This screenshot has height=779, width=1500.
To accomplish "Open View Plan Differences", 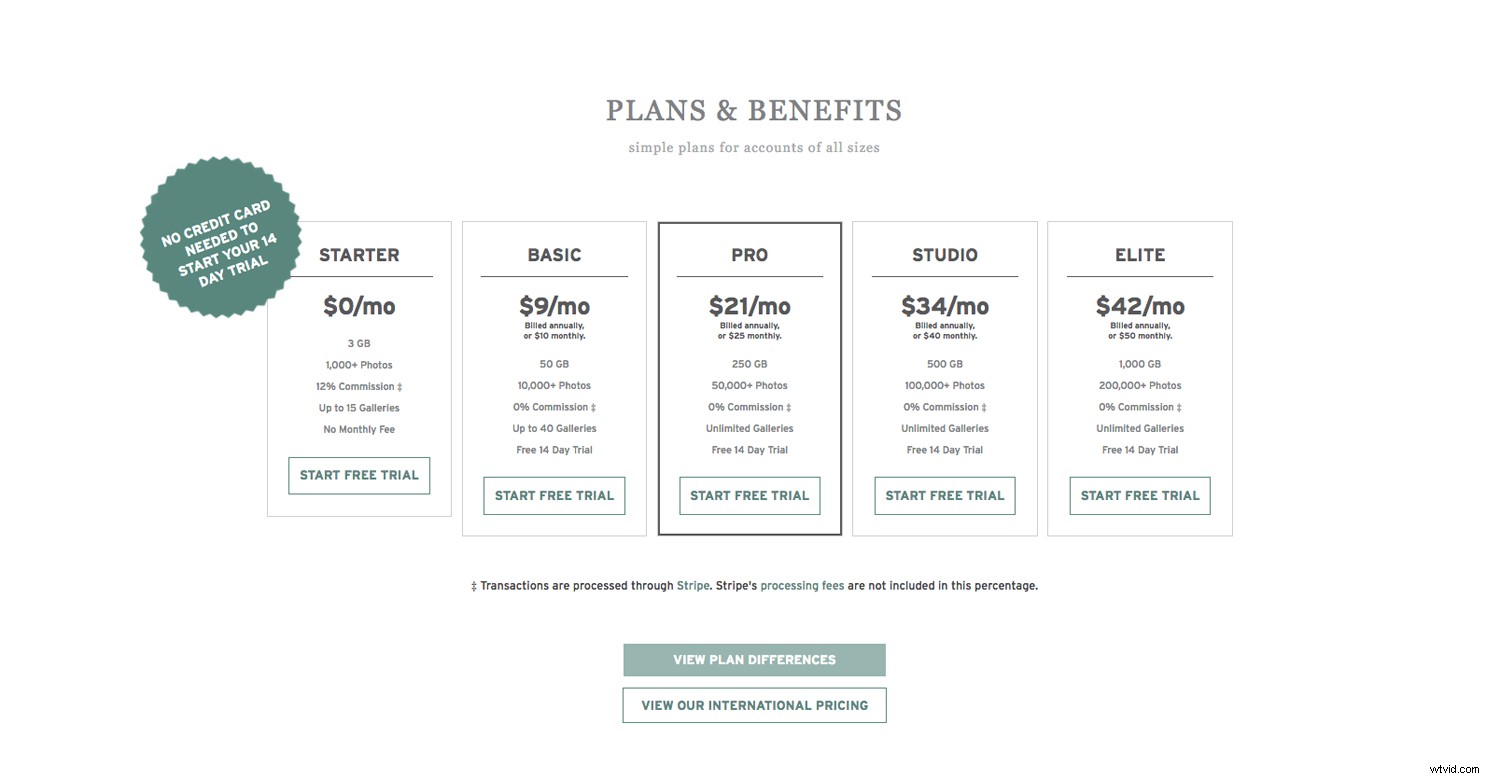I will (754, 659).
